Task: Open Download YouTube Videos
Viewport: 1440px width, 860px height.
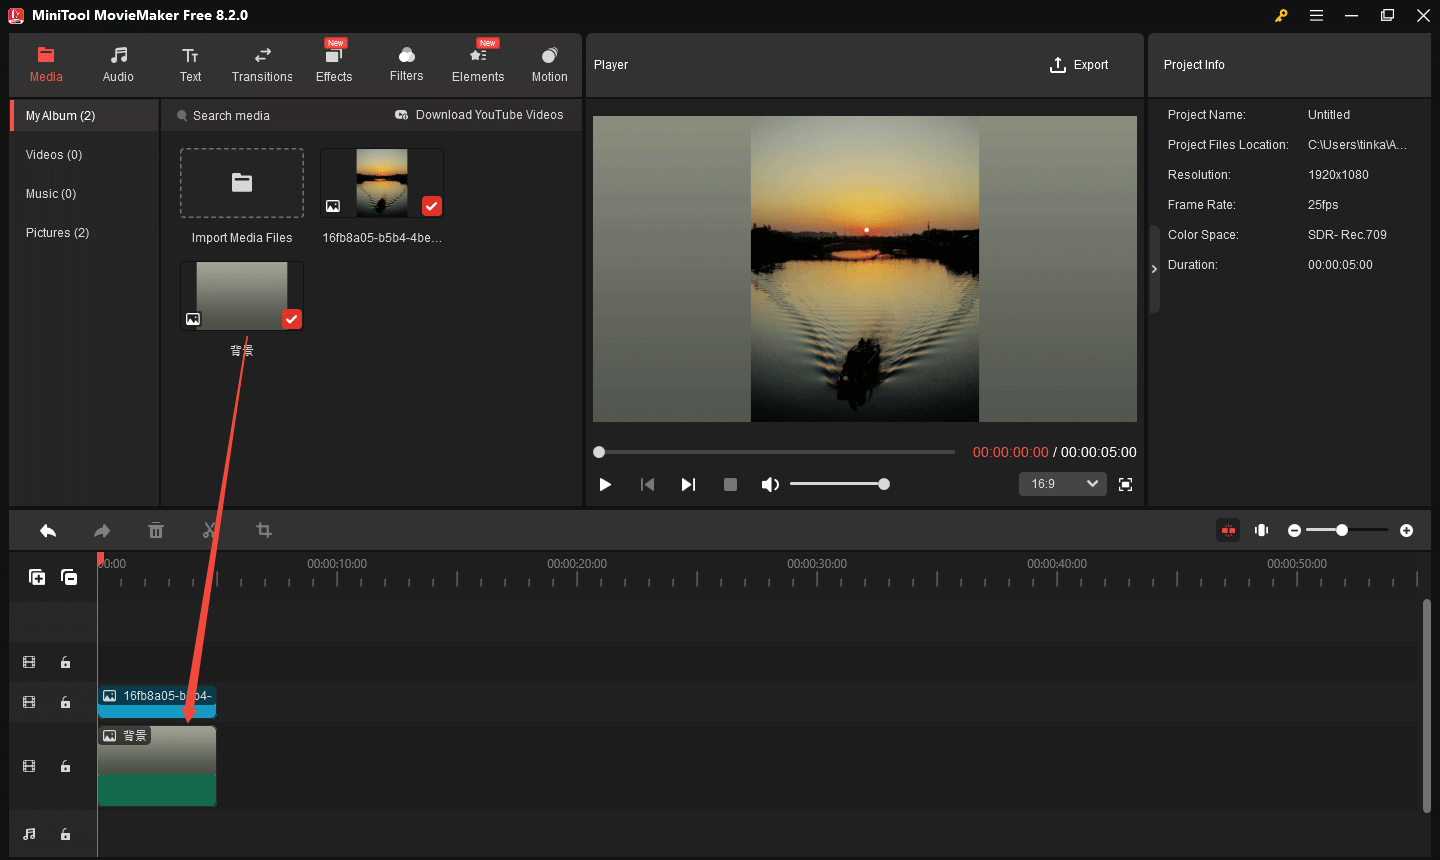Action: click(479, 115)
